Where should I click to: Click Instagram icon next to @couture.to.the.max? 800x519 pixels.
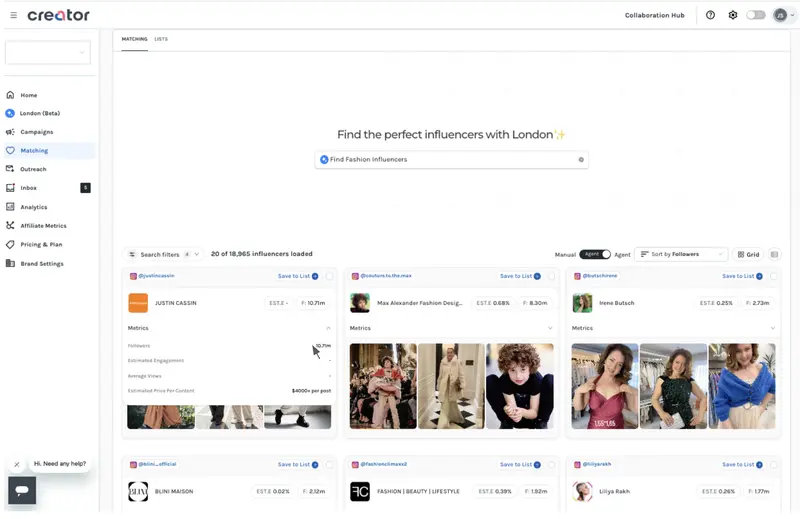click(356, 276)
